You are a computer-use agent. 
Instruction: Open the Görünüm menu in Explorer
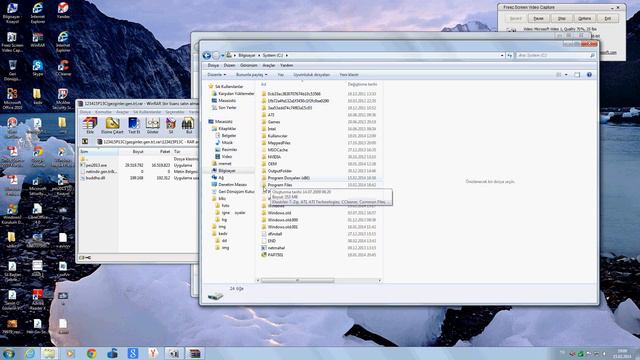coord(249,65)
